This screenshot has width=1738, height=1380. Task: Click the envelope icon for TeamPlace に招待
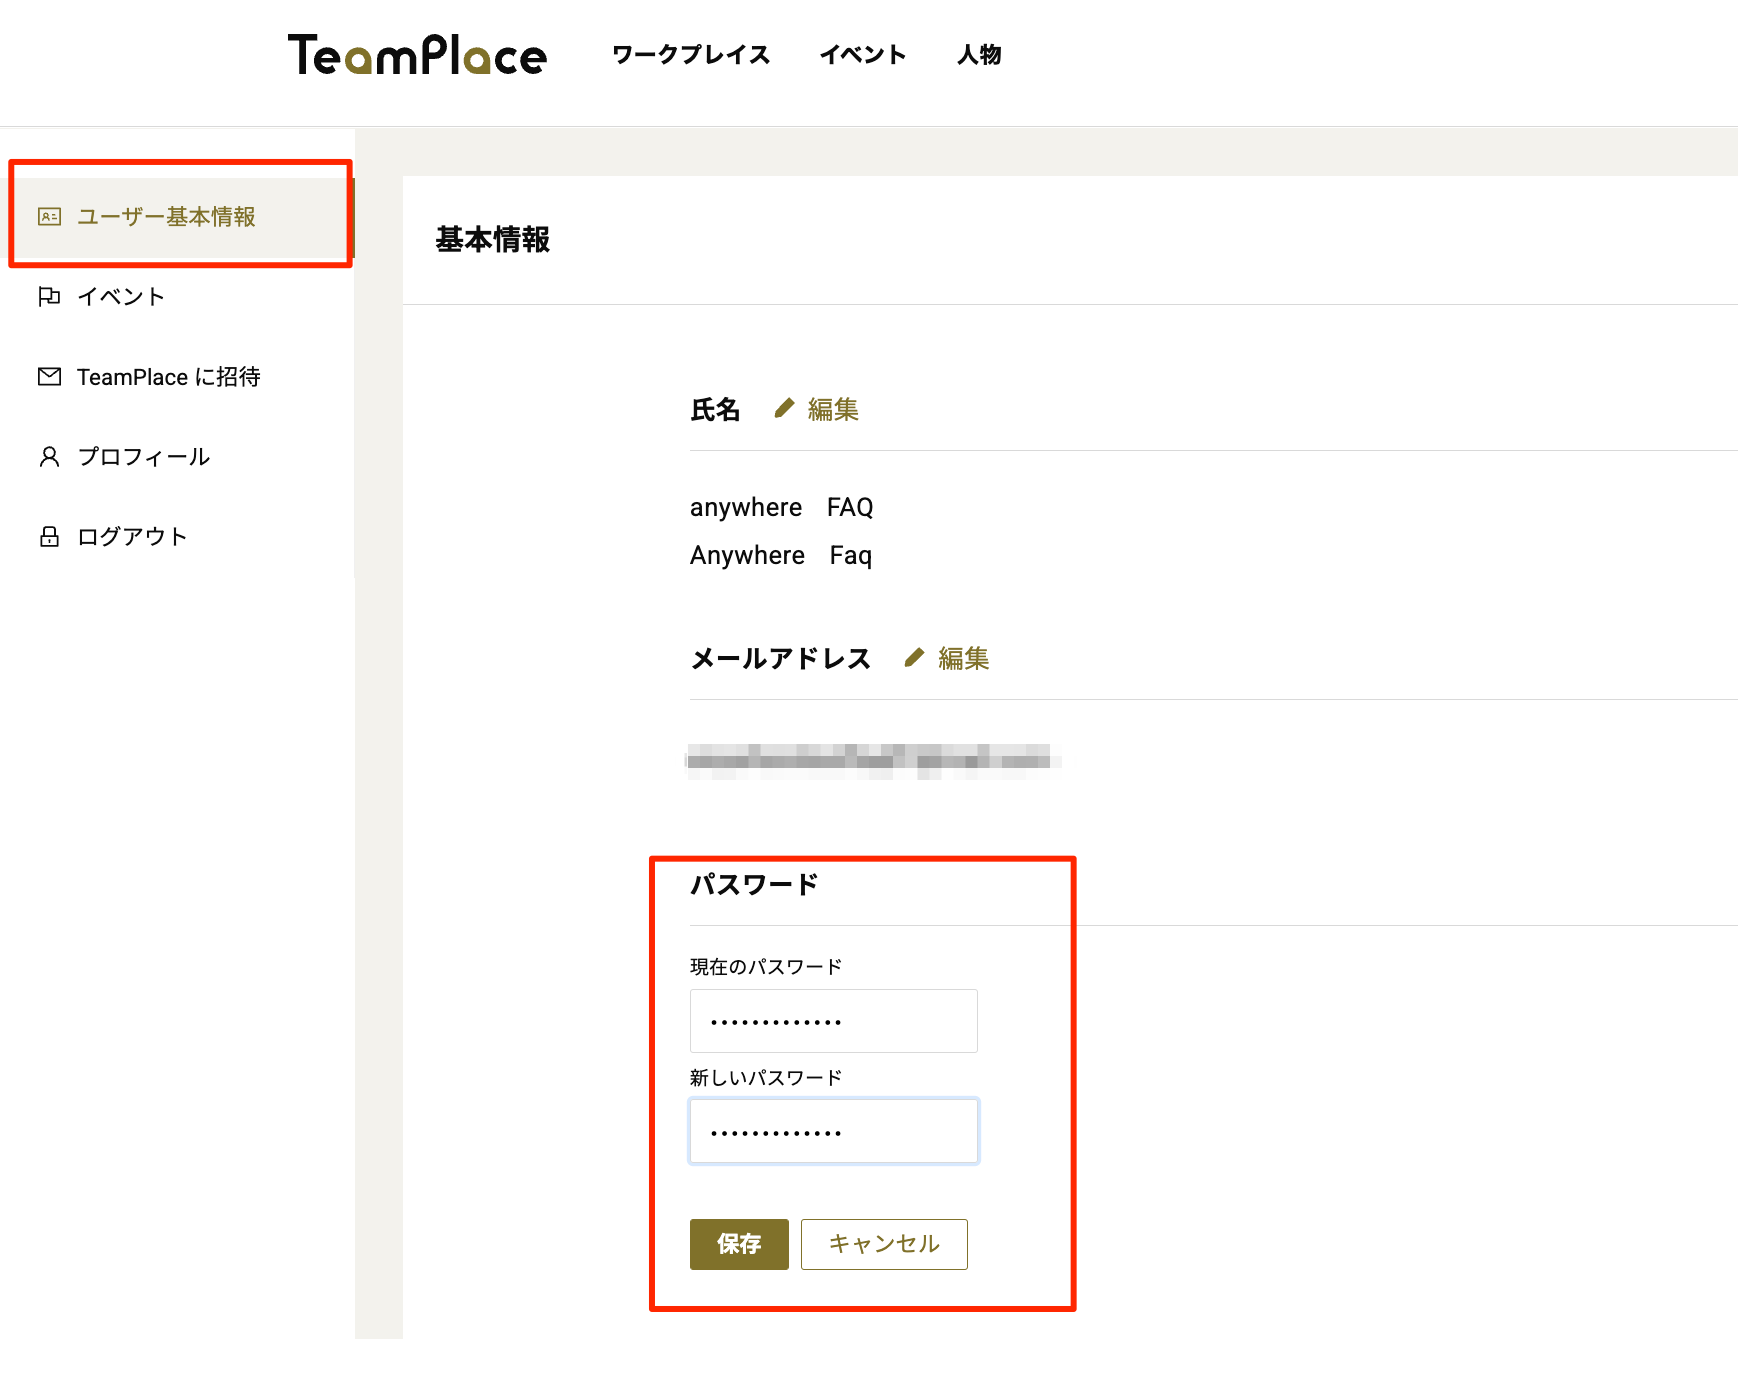click(49, 377)
